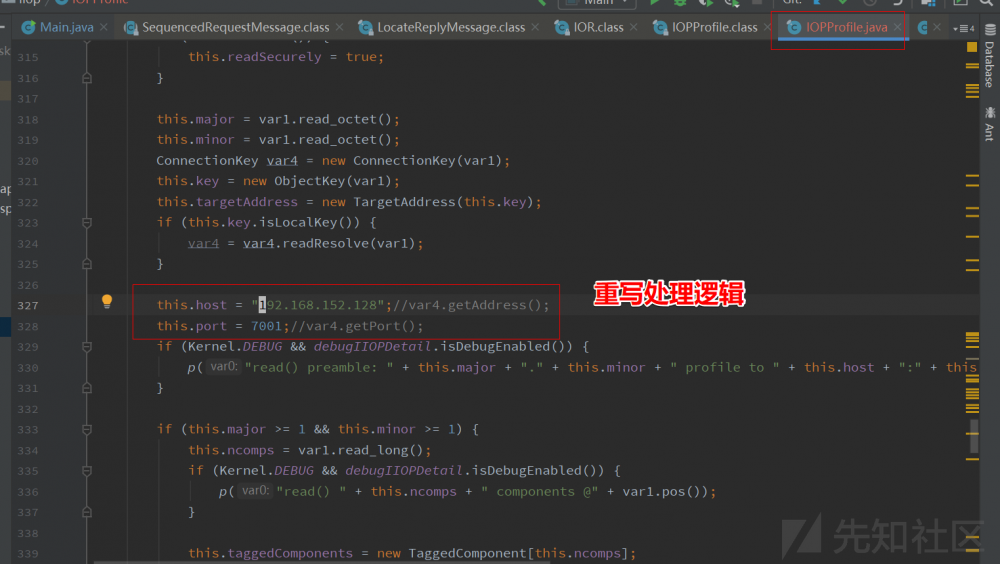
Task: Close the IOR.class tab
Action: tap(633, 27)
